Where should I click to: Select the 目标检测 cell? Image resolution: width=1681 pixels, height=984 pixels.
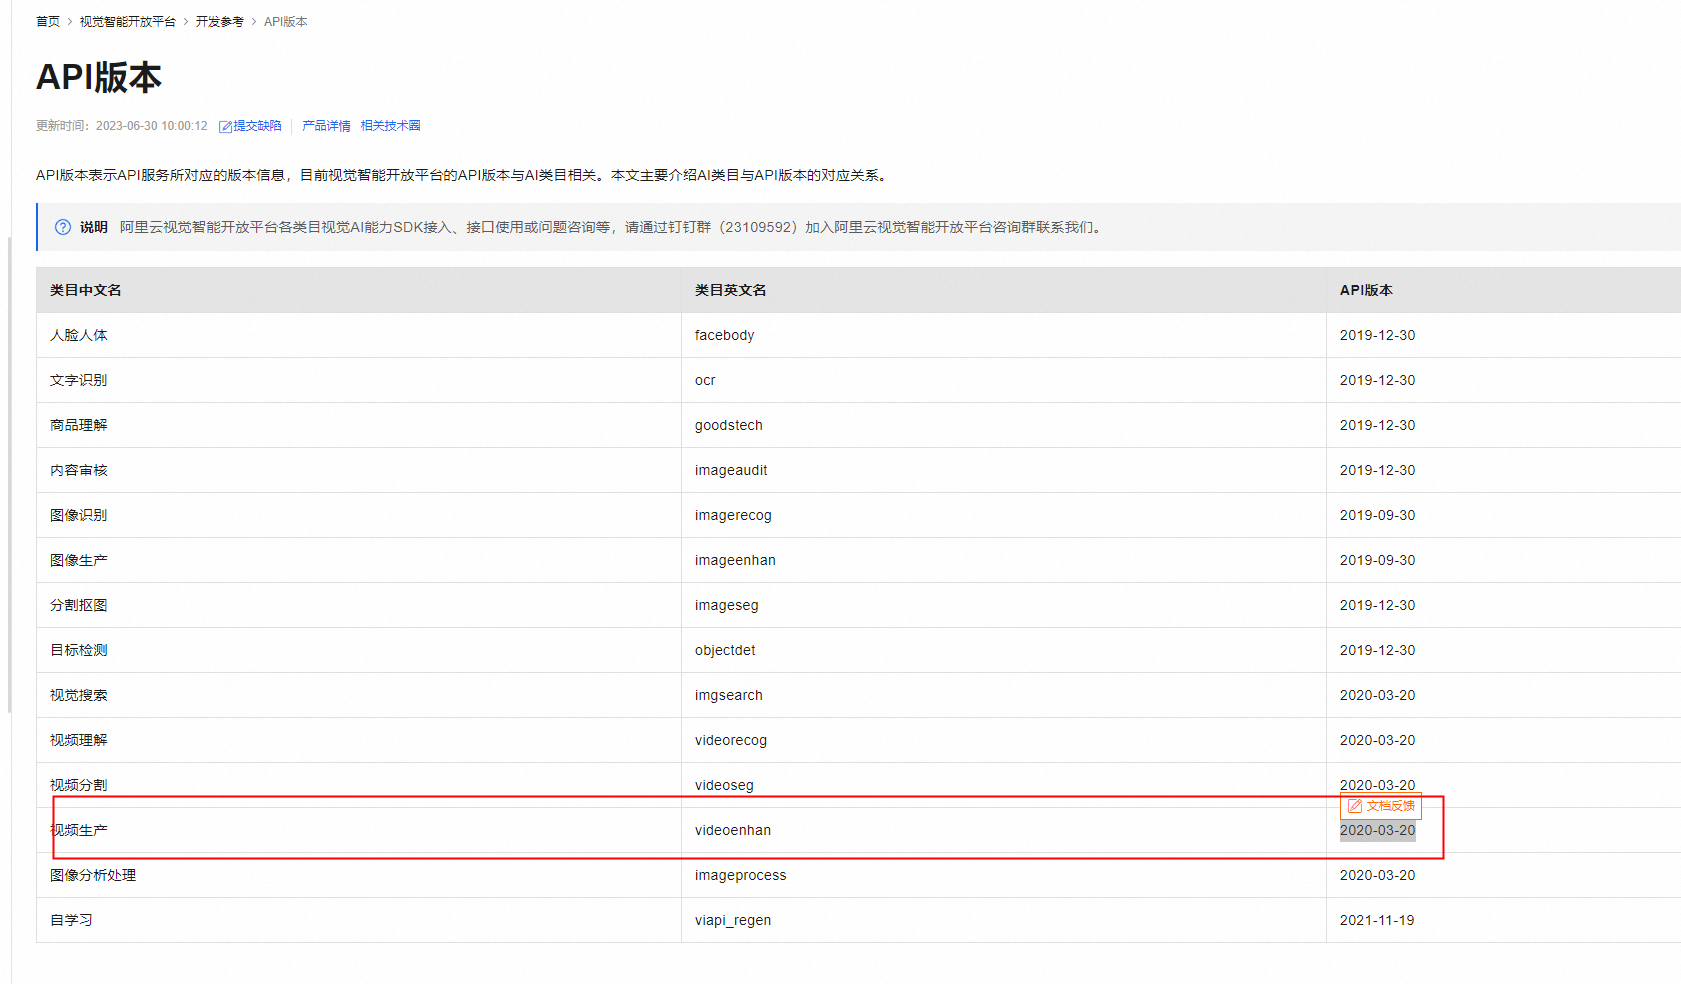point(359,650)
